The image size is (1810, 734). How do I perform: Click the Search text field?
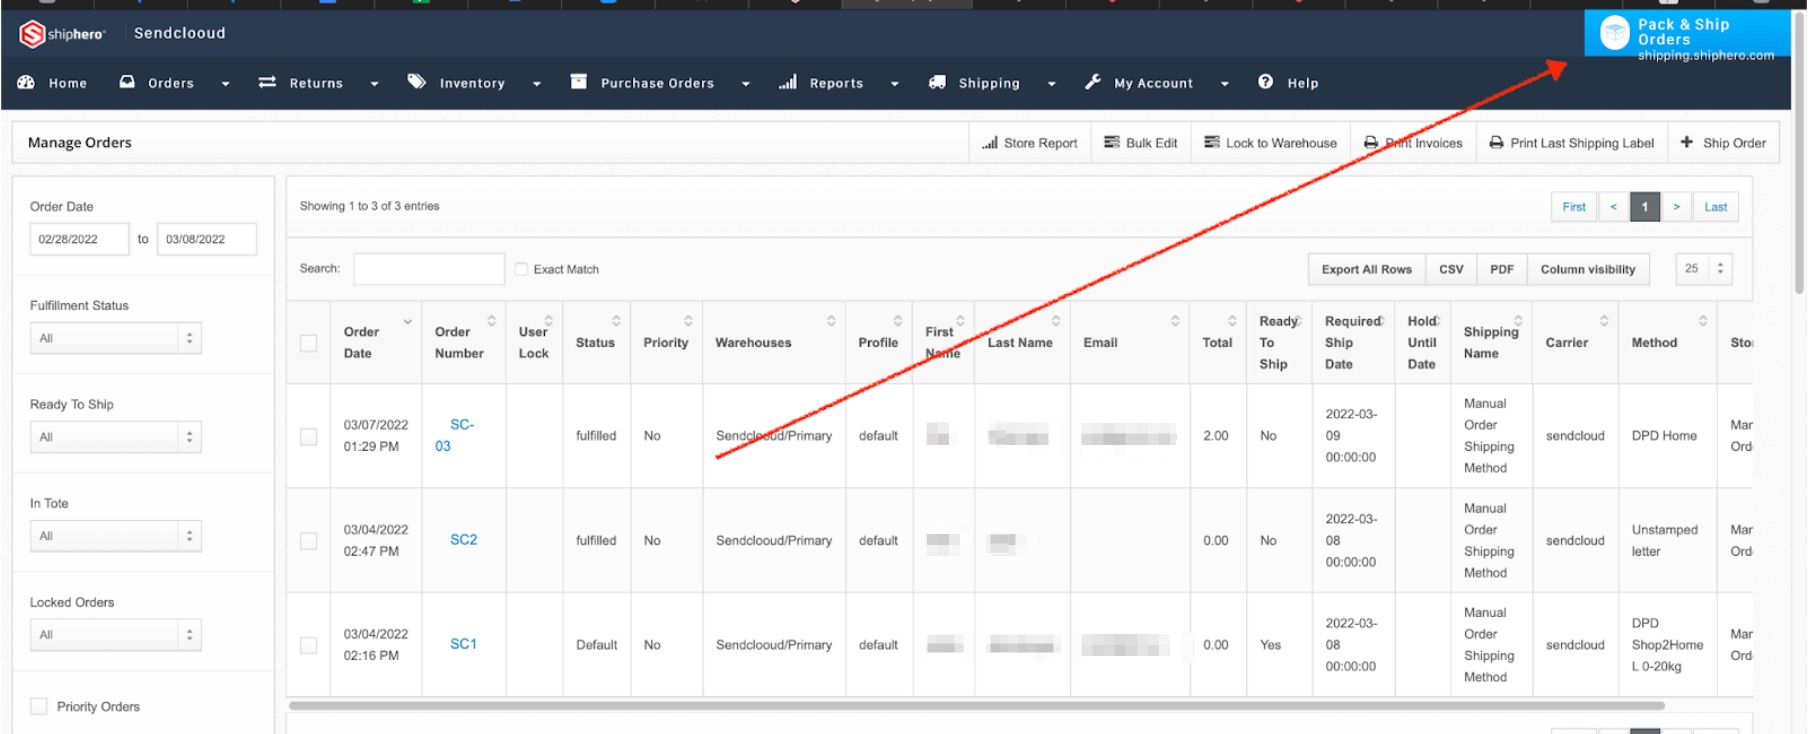[428, 269]
